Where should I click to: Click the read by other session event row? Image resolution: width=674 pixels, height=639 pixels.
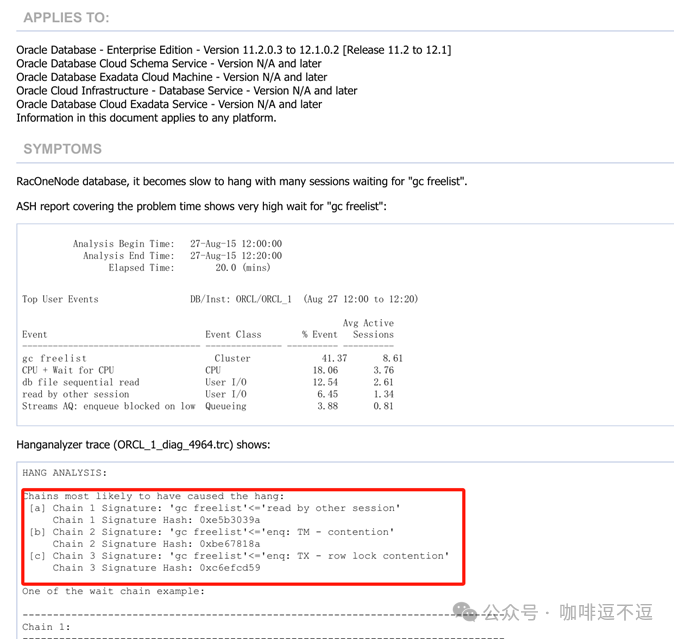76,394
